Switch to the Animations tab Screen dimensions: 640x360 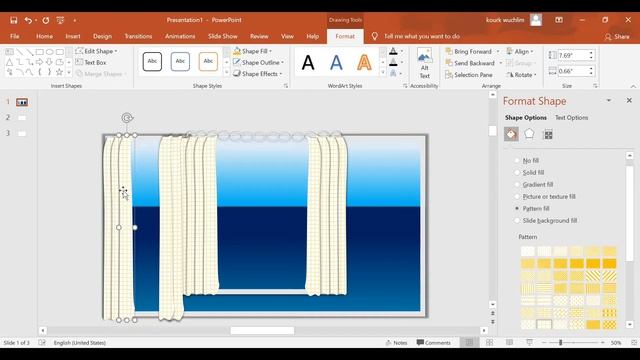click(x=180, y=36)
